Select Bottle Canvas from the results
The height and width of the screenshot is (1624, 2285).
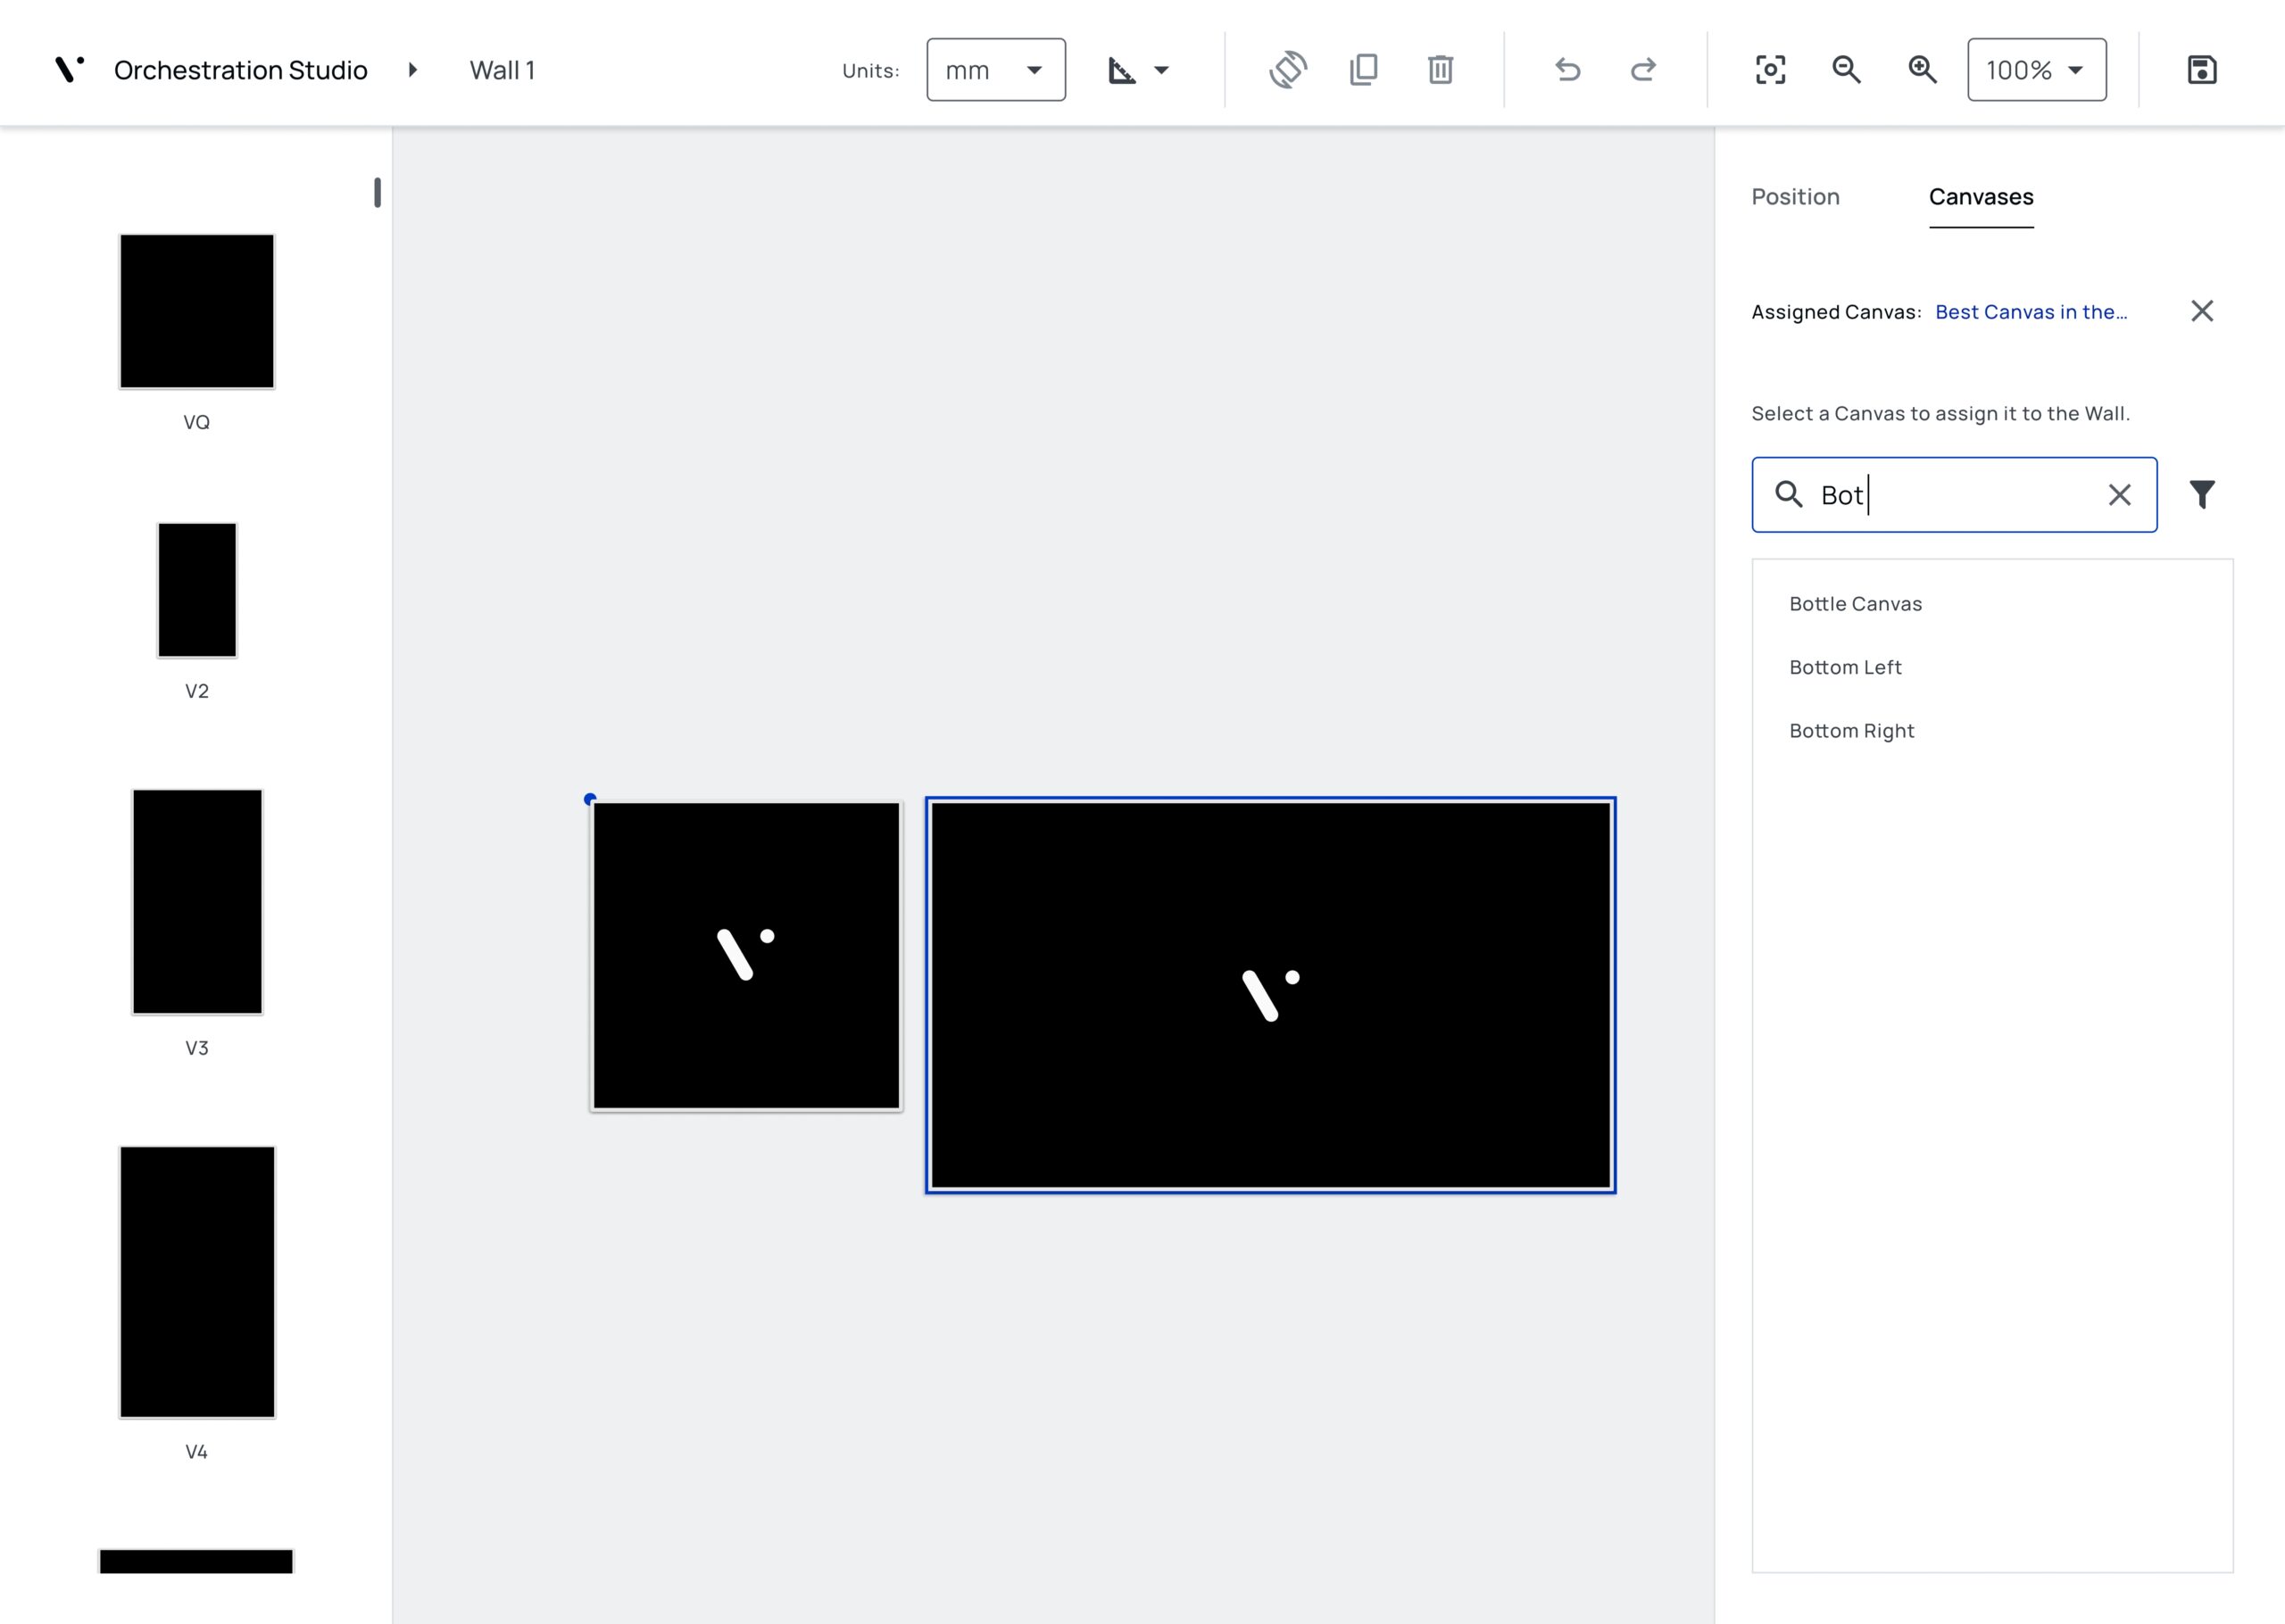1855,604
